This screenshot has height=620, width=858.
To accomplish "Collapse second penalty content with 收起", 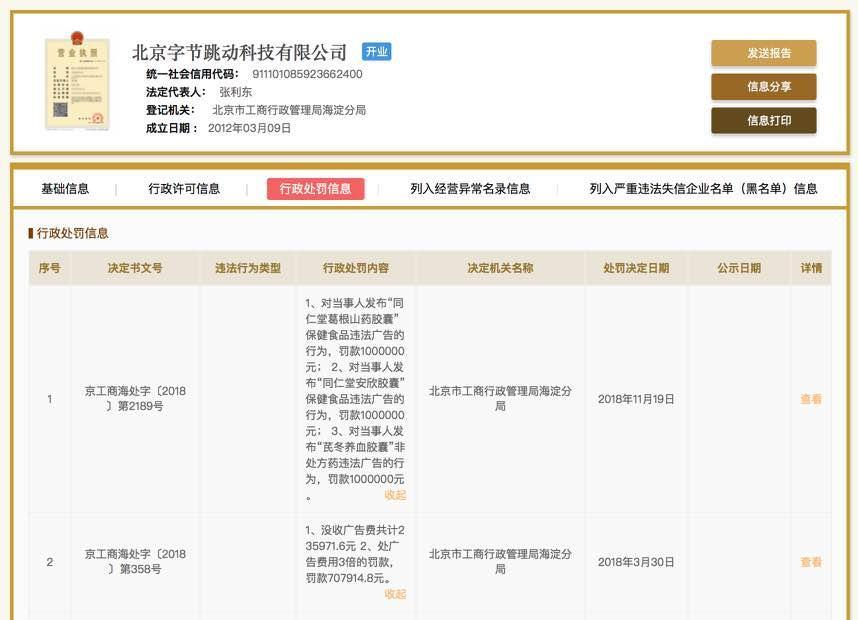I will [x=395, y=594].
